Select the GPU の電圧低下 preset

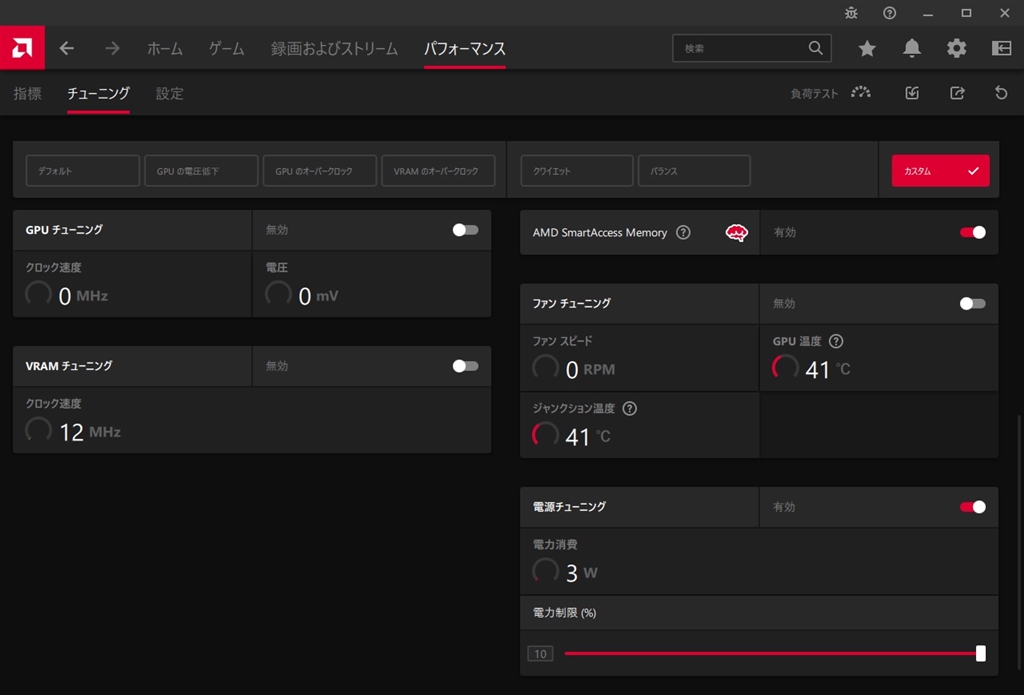pyautogui.click(x=201, y=170)
